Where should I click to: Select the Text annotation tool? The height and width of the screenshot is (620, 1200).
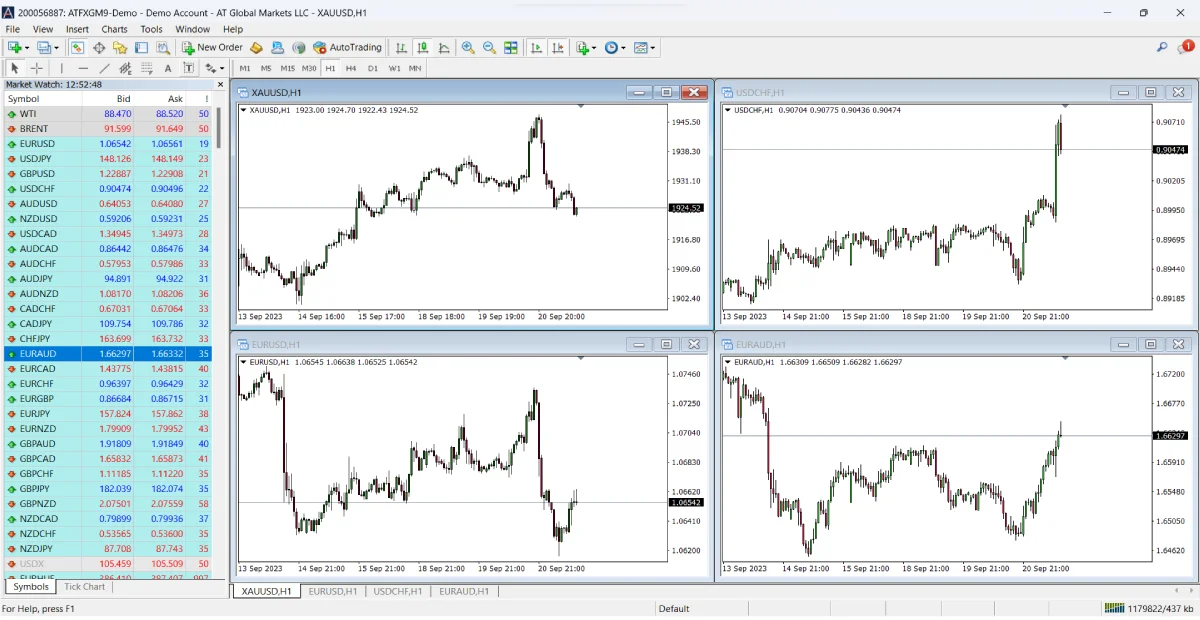click(167, 68)
